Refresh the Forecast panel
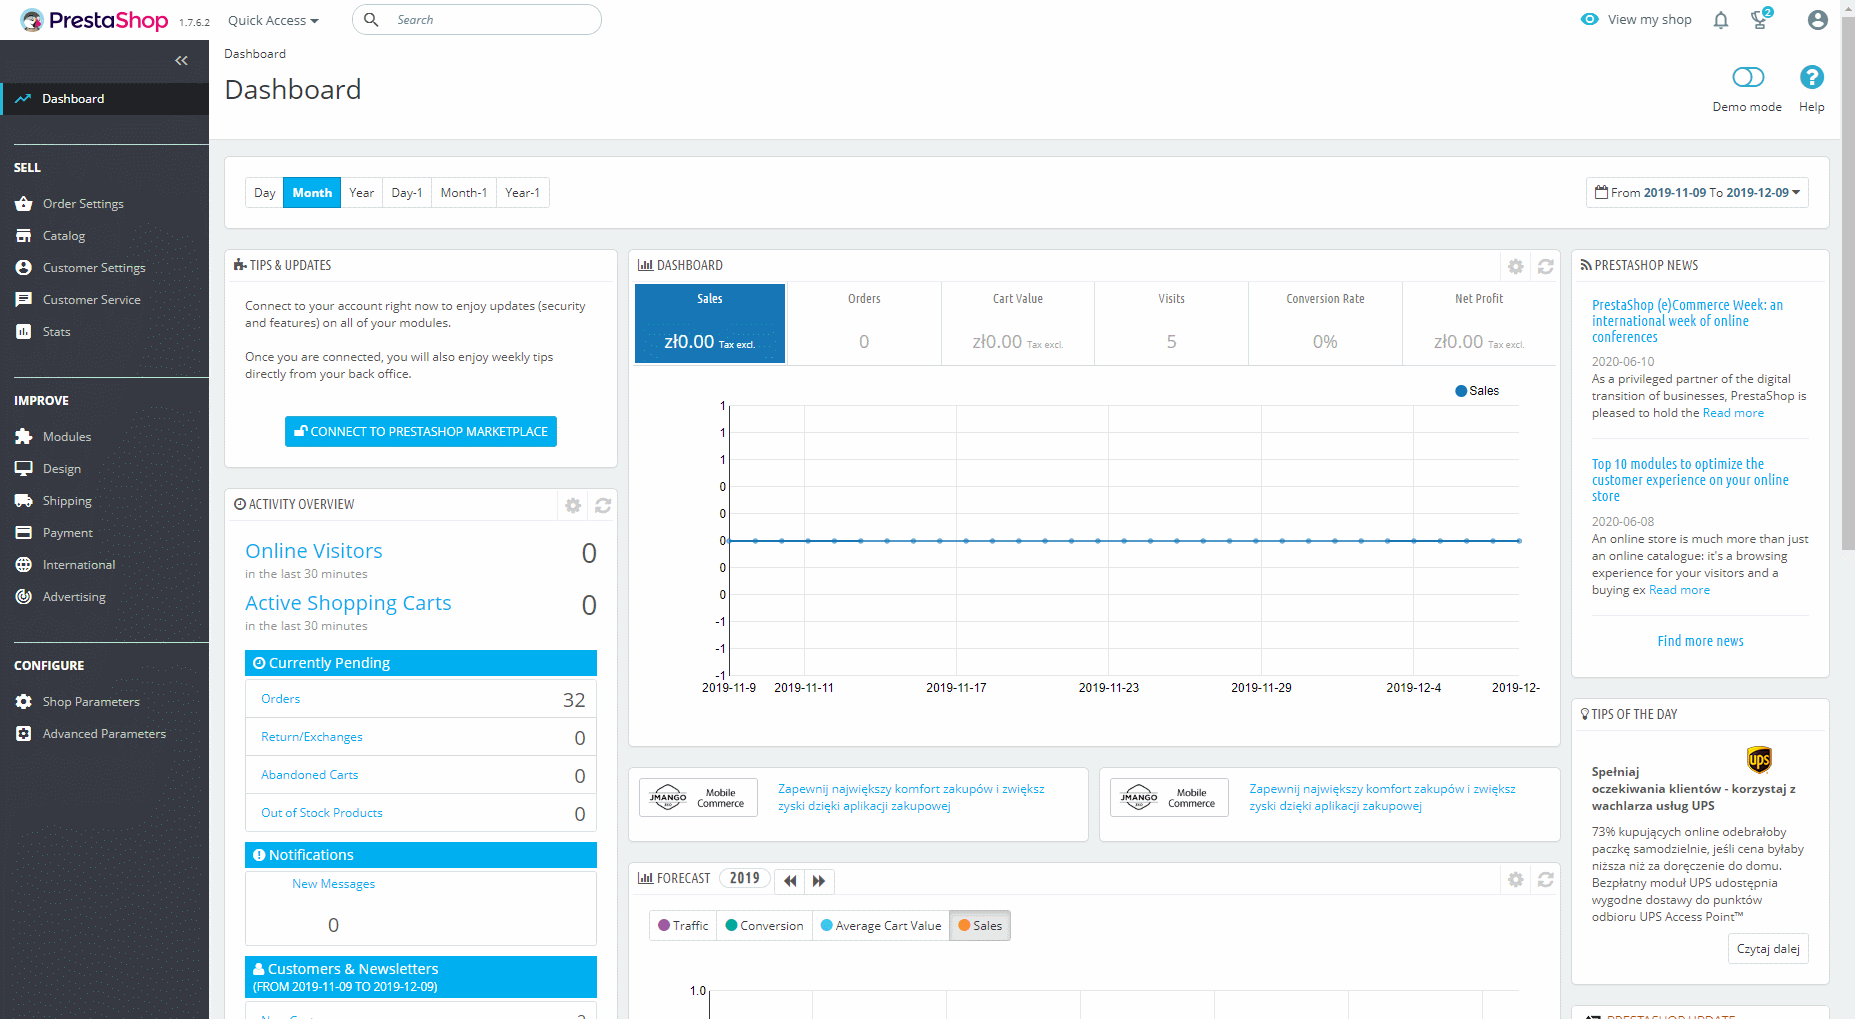1855x1019 pixels. pyautogui.click(x=1545, y=880)
